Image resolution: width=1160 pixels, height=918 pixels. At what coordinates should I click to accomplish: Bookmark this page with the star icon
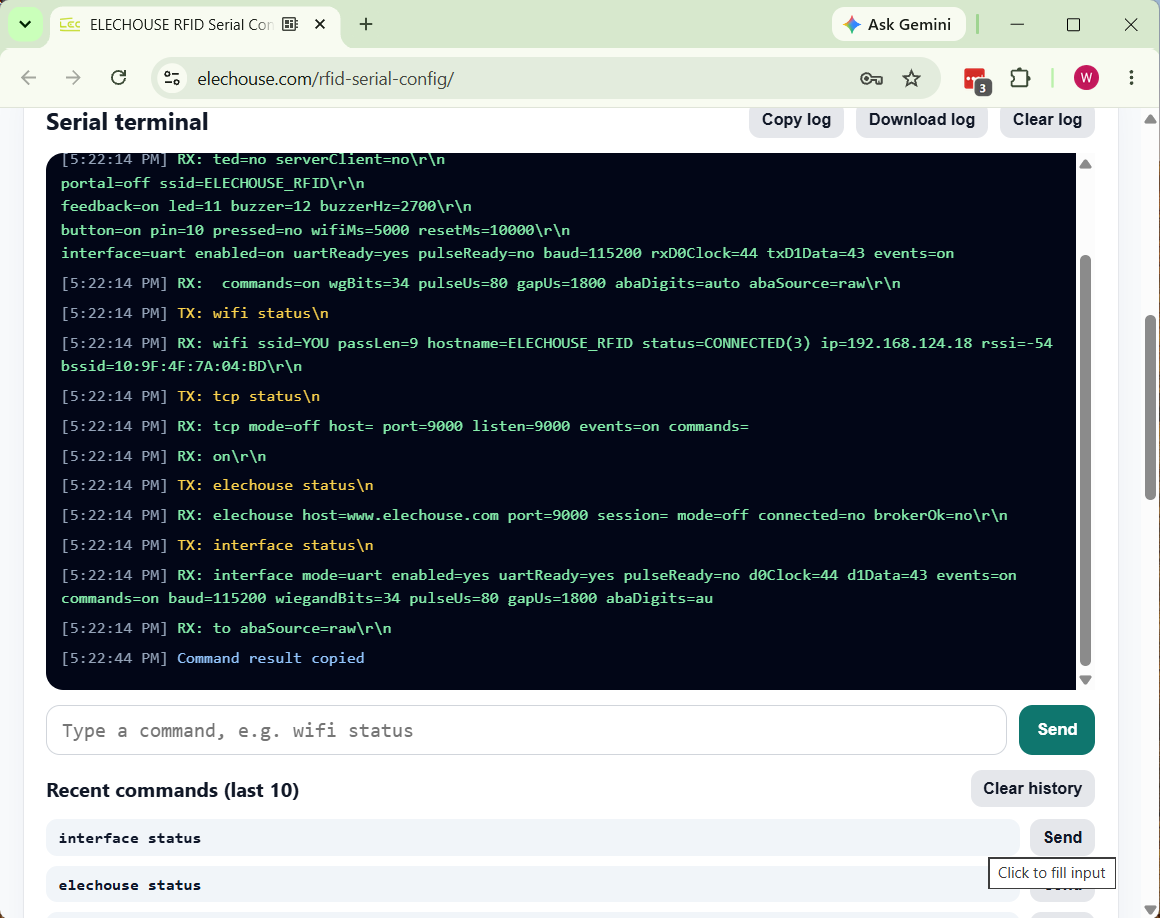click(911, 78)
